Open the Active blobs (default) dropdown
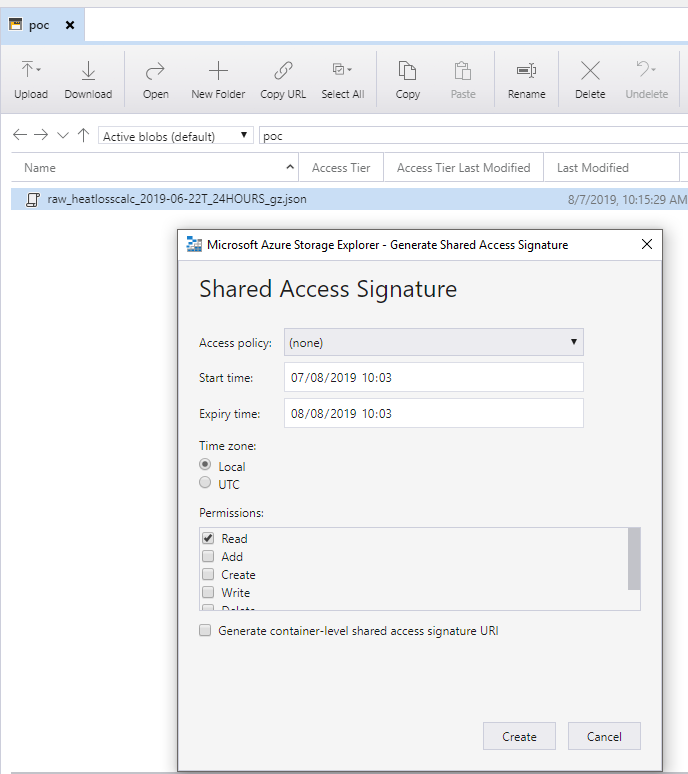This screenshot has height=774, width=688. click(x=176, y=135)
